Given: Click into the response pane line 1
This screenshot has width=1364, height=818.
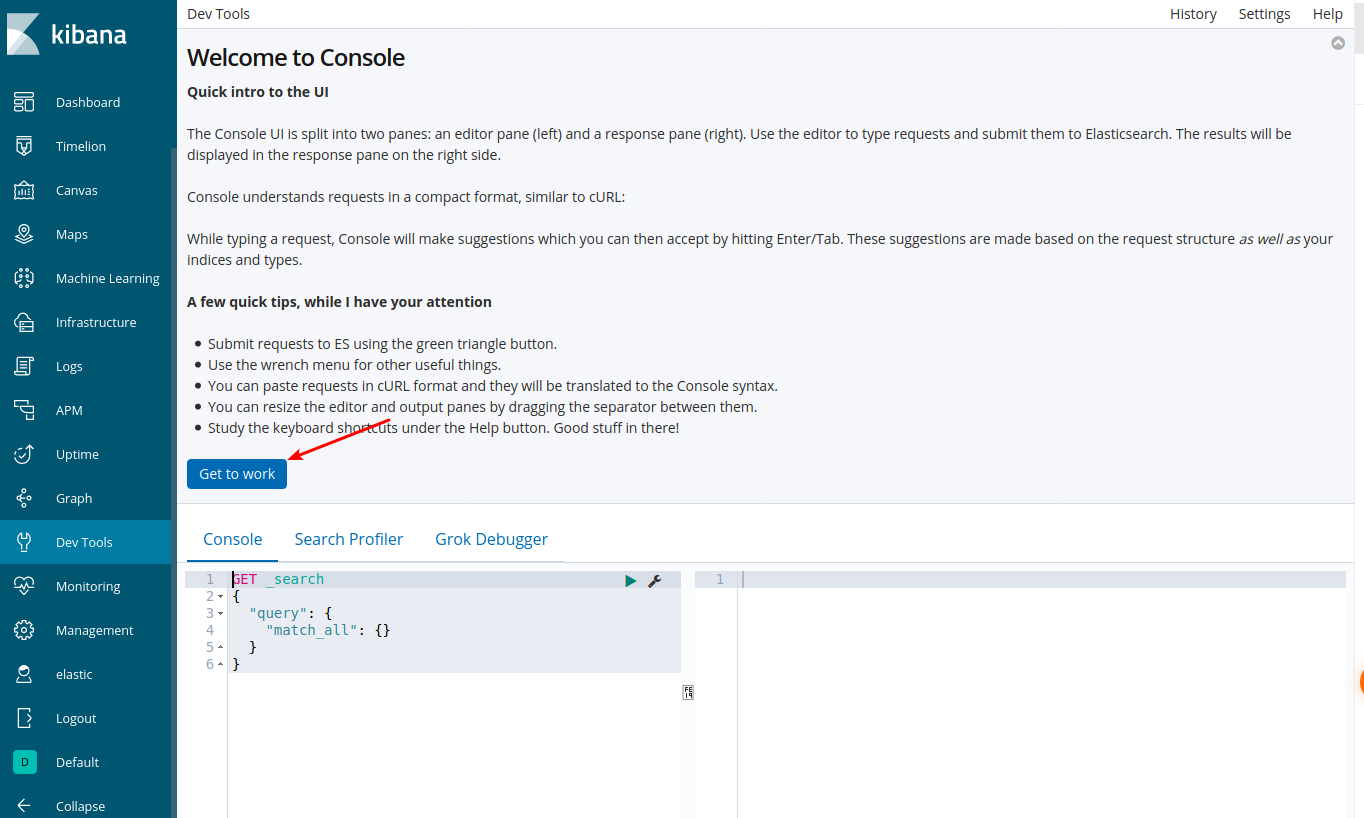Looking at the screenshot, I should pos(1043,580).
